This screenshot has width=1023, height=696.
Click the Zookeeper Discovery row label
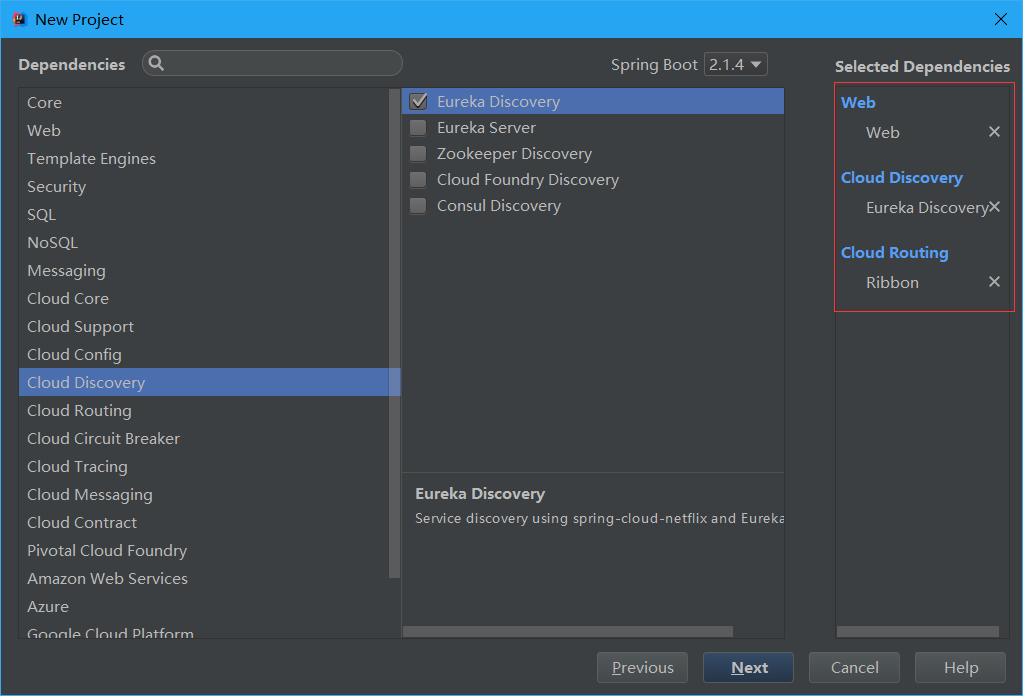(x=514, y=154)
